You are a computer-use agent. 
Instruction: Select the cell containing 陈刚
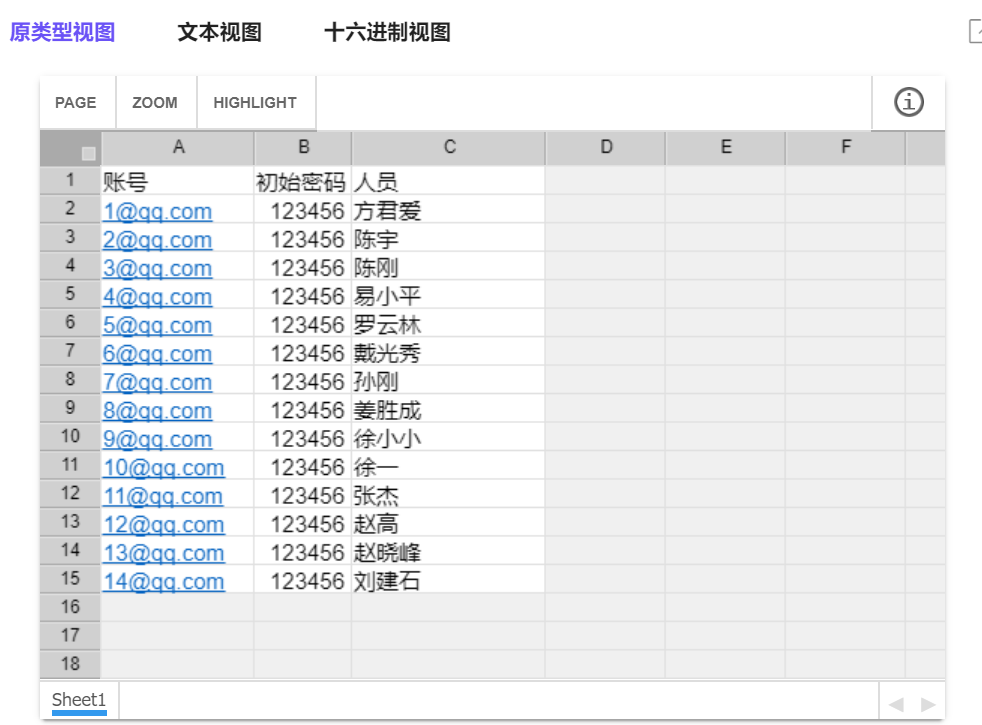448,267
